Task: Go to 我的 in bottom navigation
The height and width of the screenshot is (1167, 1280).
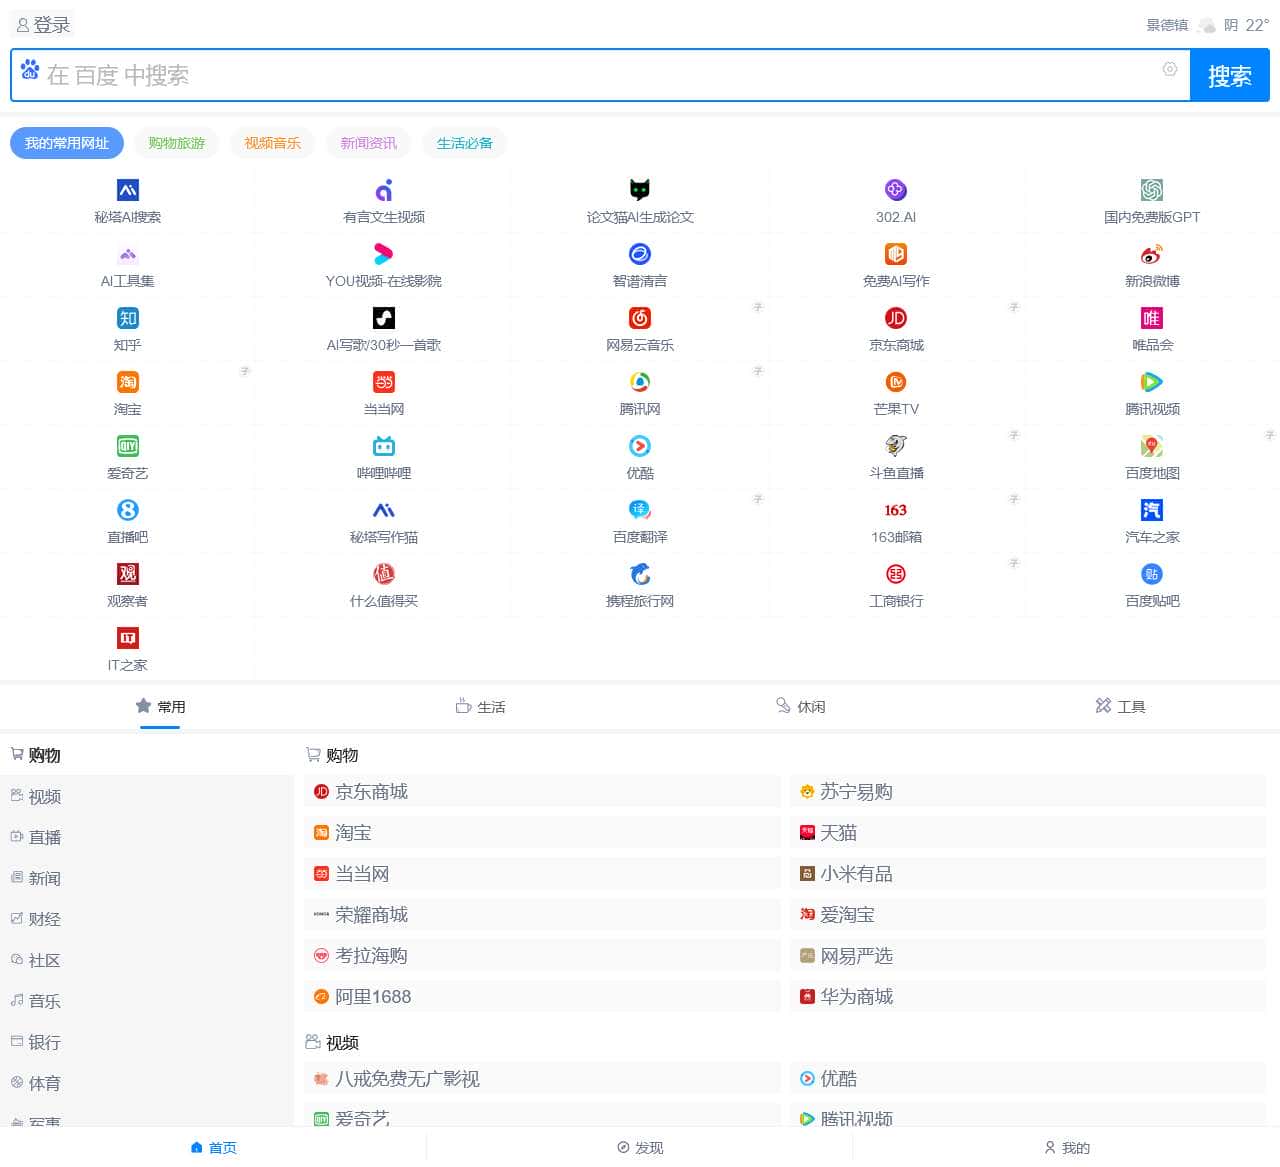Action: point(1067,1148)
